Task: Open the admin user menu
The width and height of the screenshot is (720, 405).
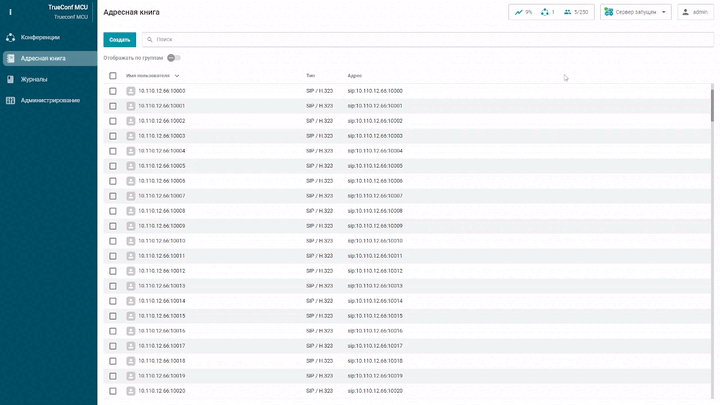Action: point(695,12)
